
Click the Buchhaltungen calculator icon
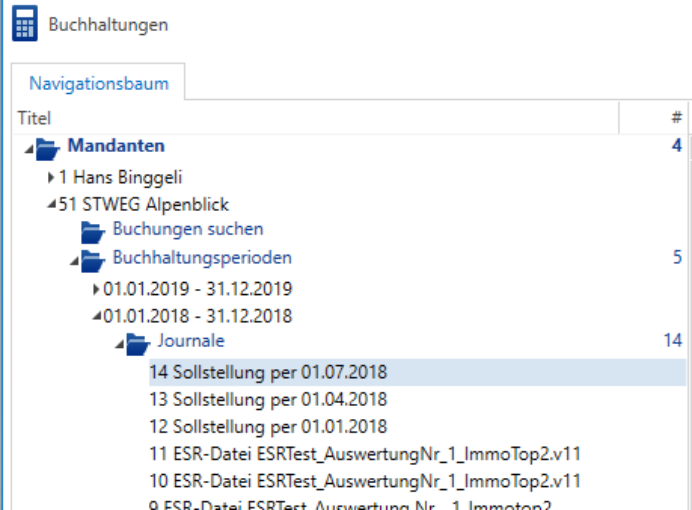(25, 23)
